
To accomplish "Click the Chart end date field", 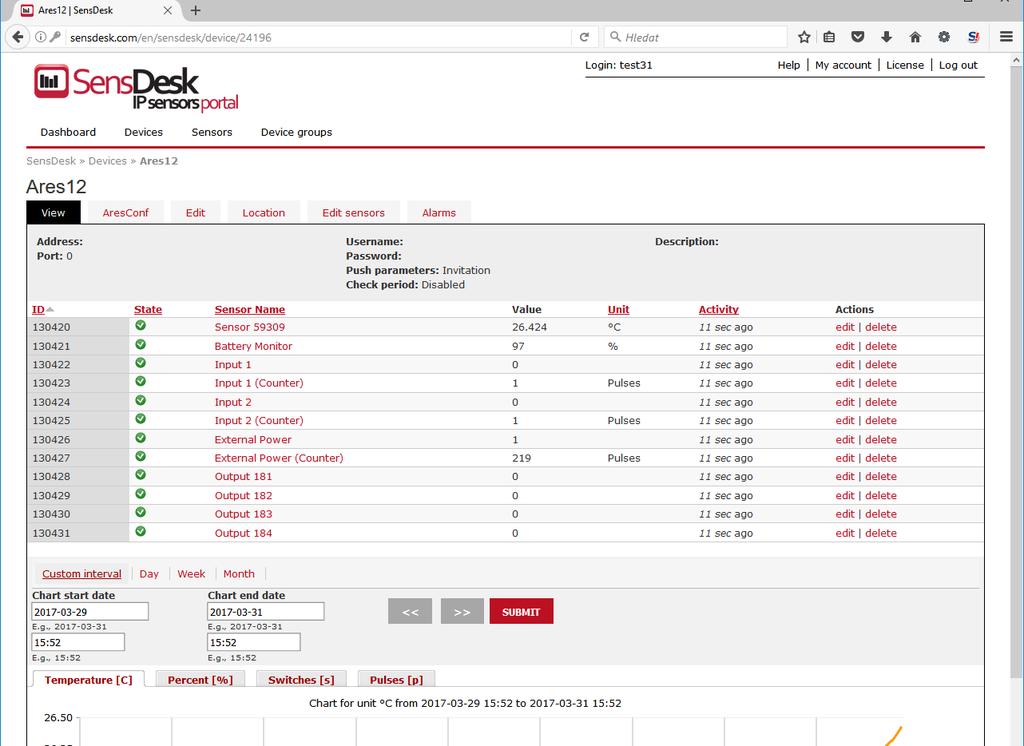I will 266,611.
